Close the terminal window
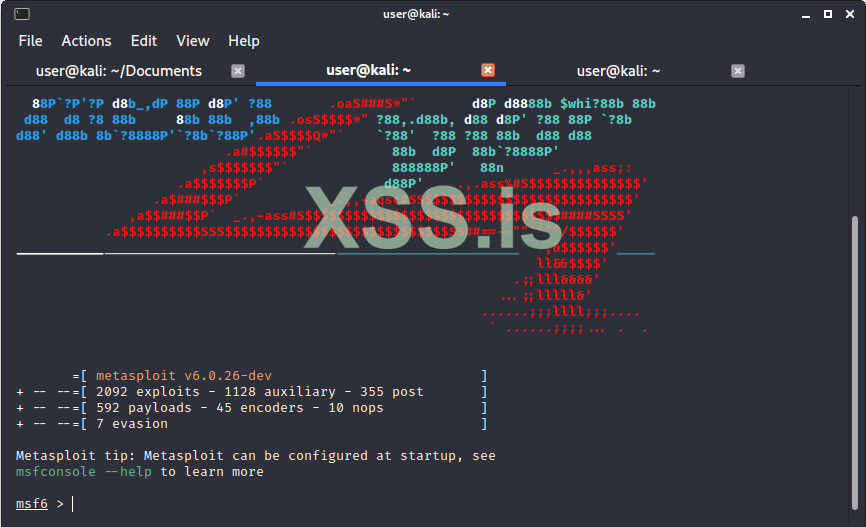The width and height of the screenshot is (866, 527). pos(850,14)
